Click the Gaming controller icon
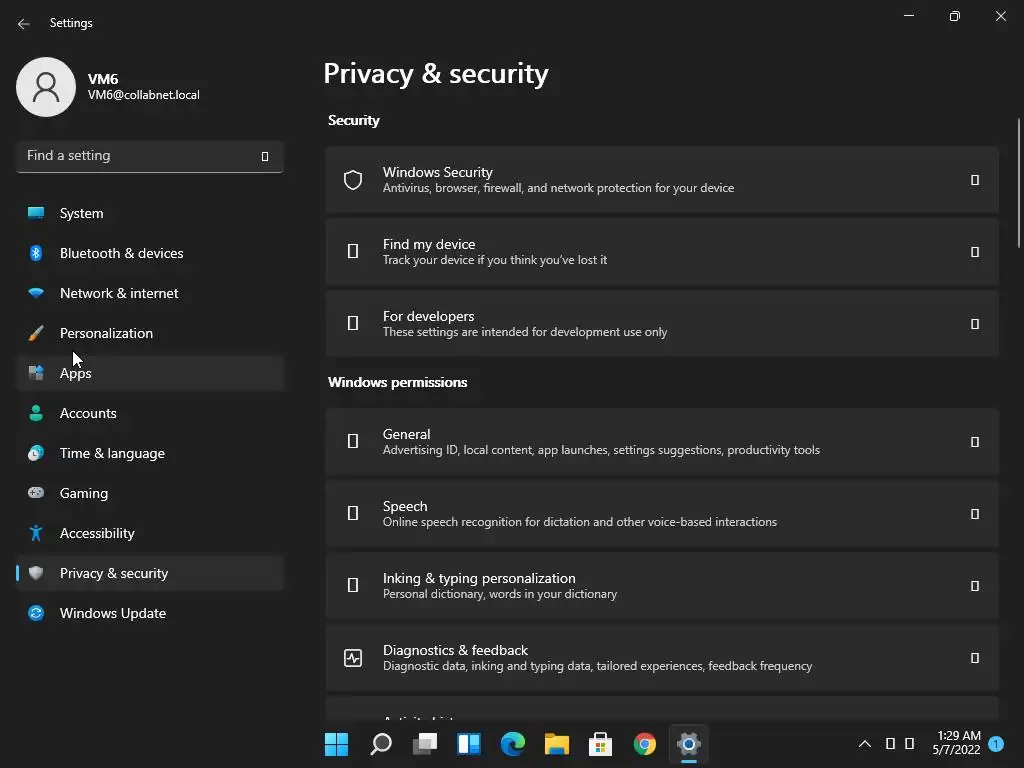This screenshot has width=1024, height=768. pos(36,492)
